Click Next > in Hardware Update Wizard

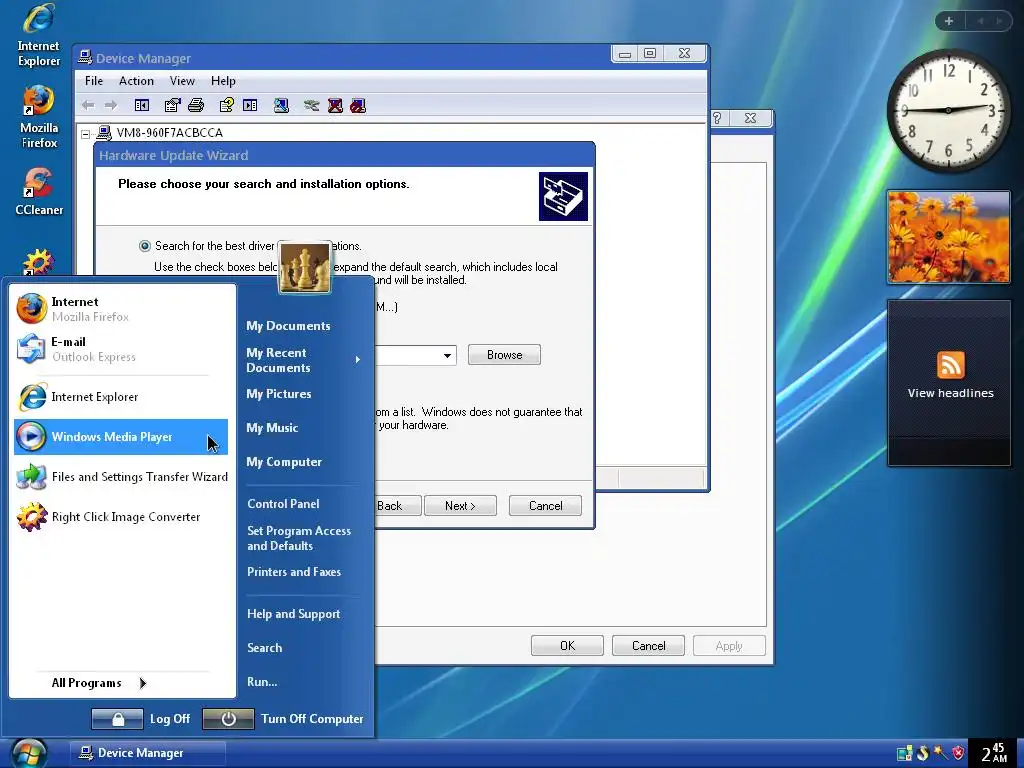click(x=460, y=505)
